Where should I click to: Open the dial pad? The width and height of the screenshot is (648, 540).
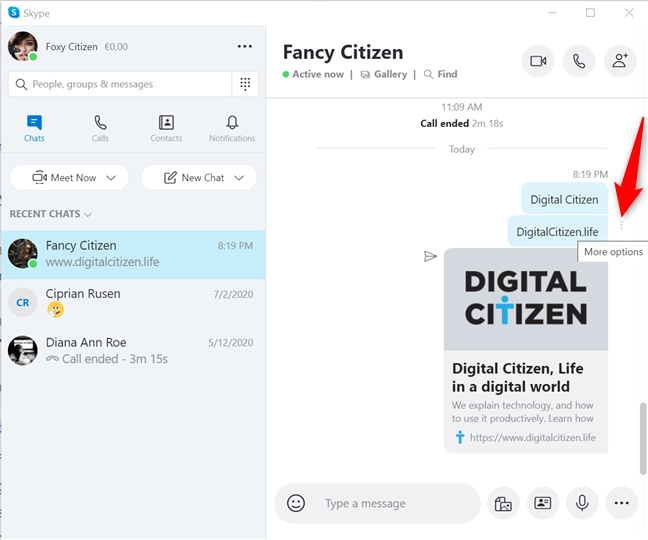tap(245, 84)
